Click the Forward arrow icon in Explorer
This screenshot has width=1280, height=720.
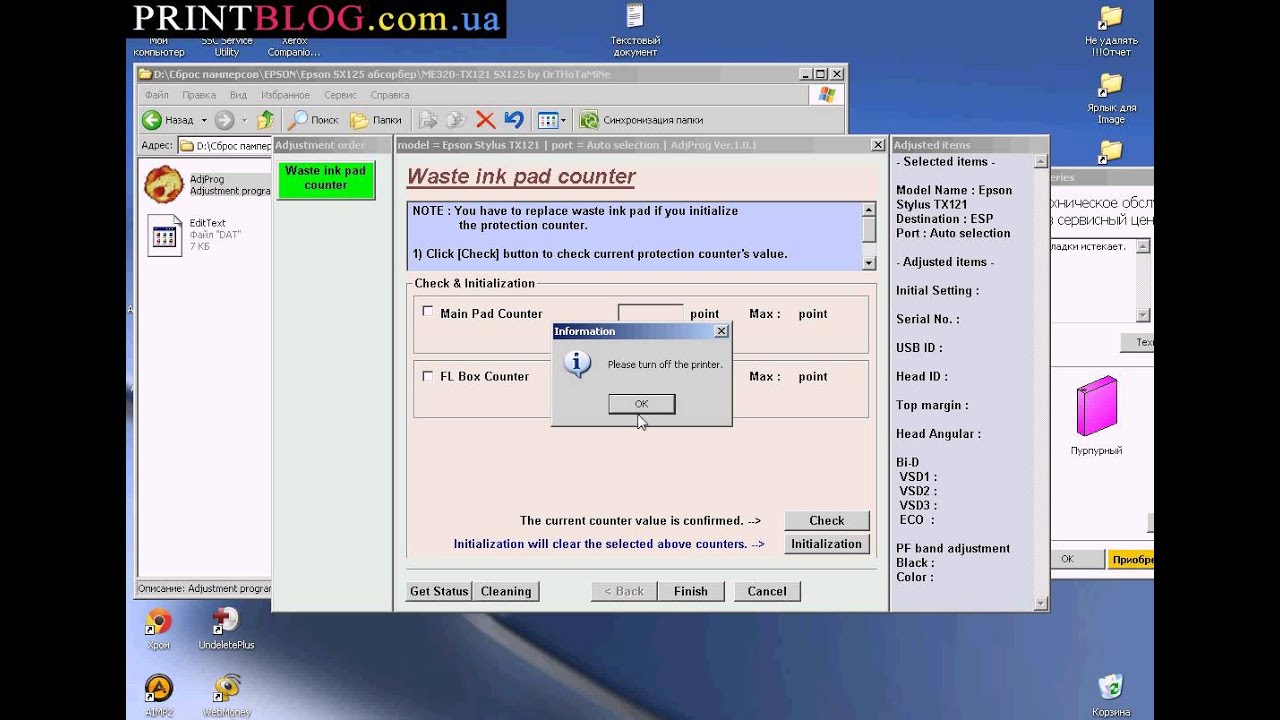pos(224,120)
